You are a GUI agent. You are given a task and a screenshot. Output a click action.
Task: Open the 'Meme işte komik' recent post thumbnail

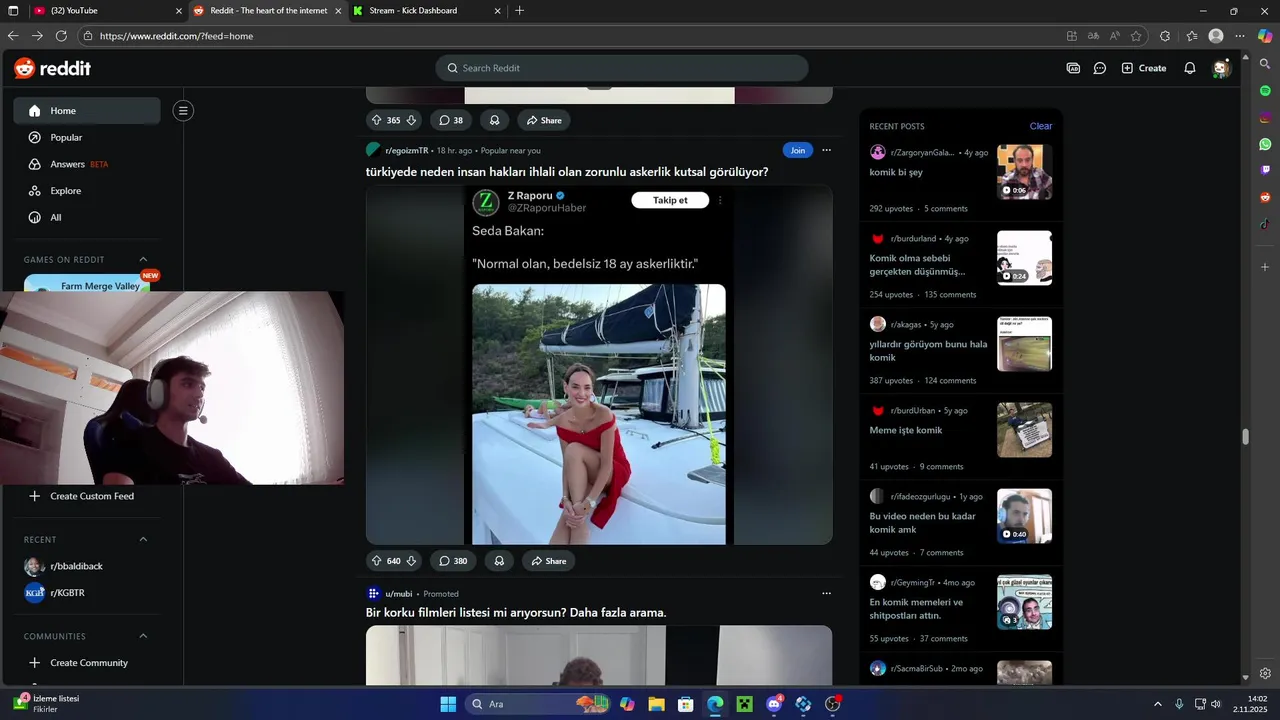1024,430
